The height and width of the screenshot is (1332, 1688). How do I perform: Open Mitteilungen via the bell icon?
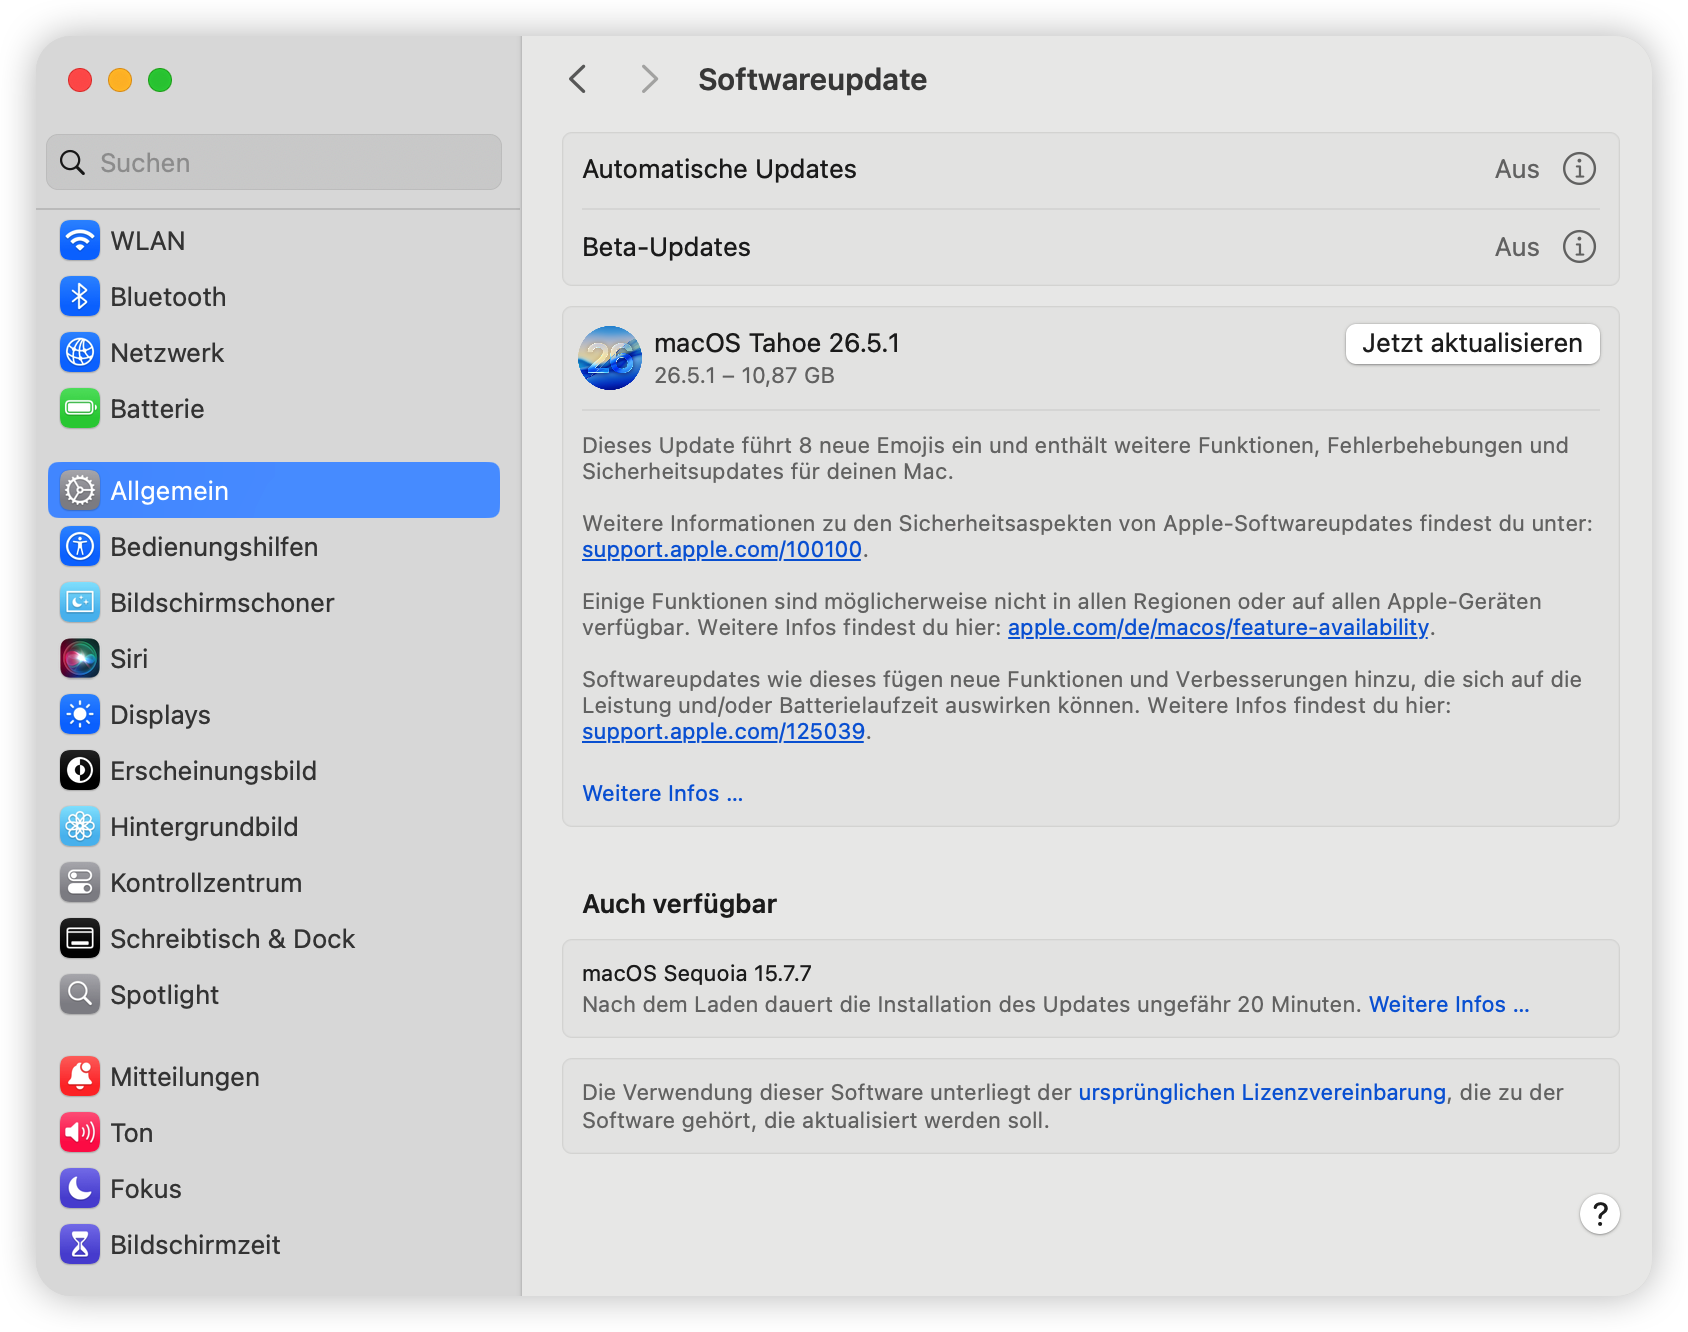click(80, 1077)
